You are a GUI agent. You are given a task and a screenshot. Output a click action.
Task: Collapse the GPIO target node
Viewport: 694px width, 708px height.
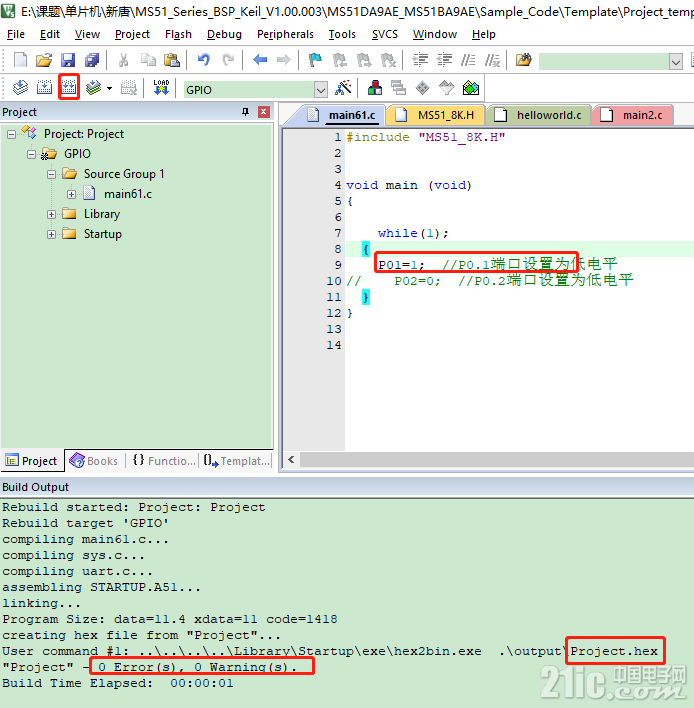[x=31, y=154]
